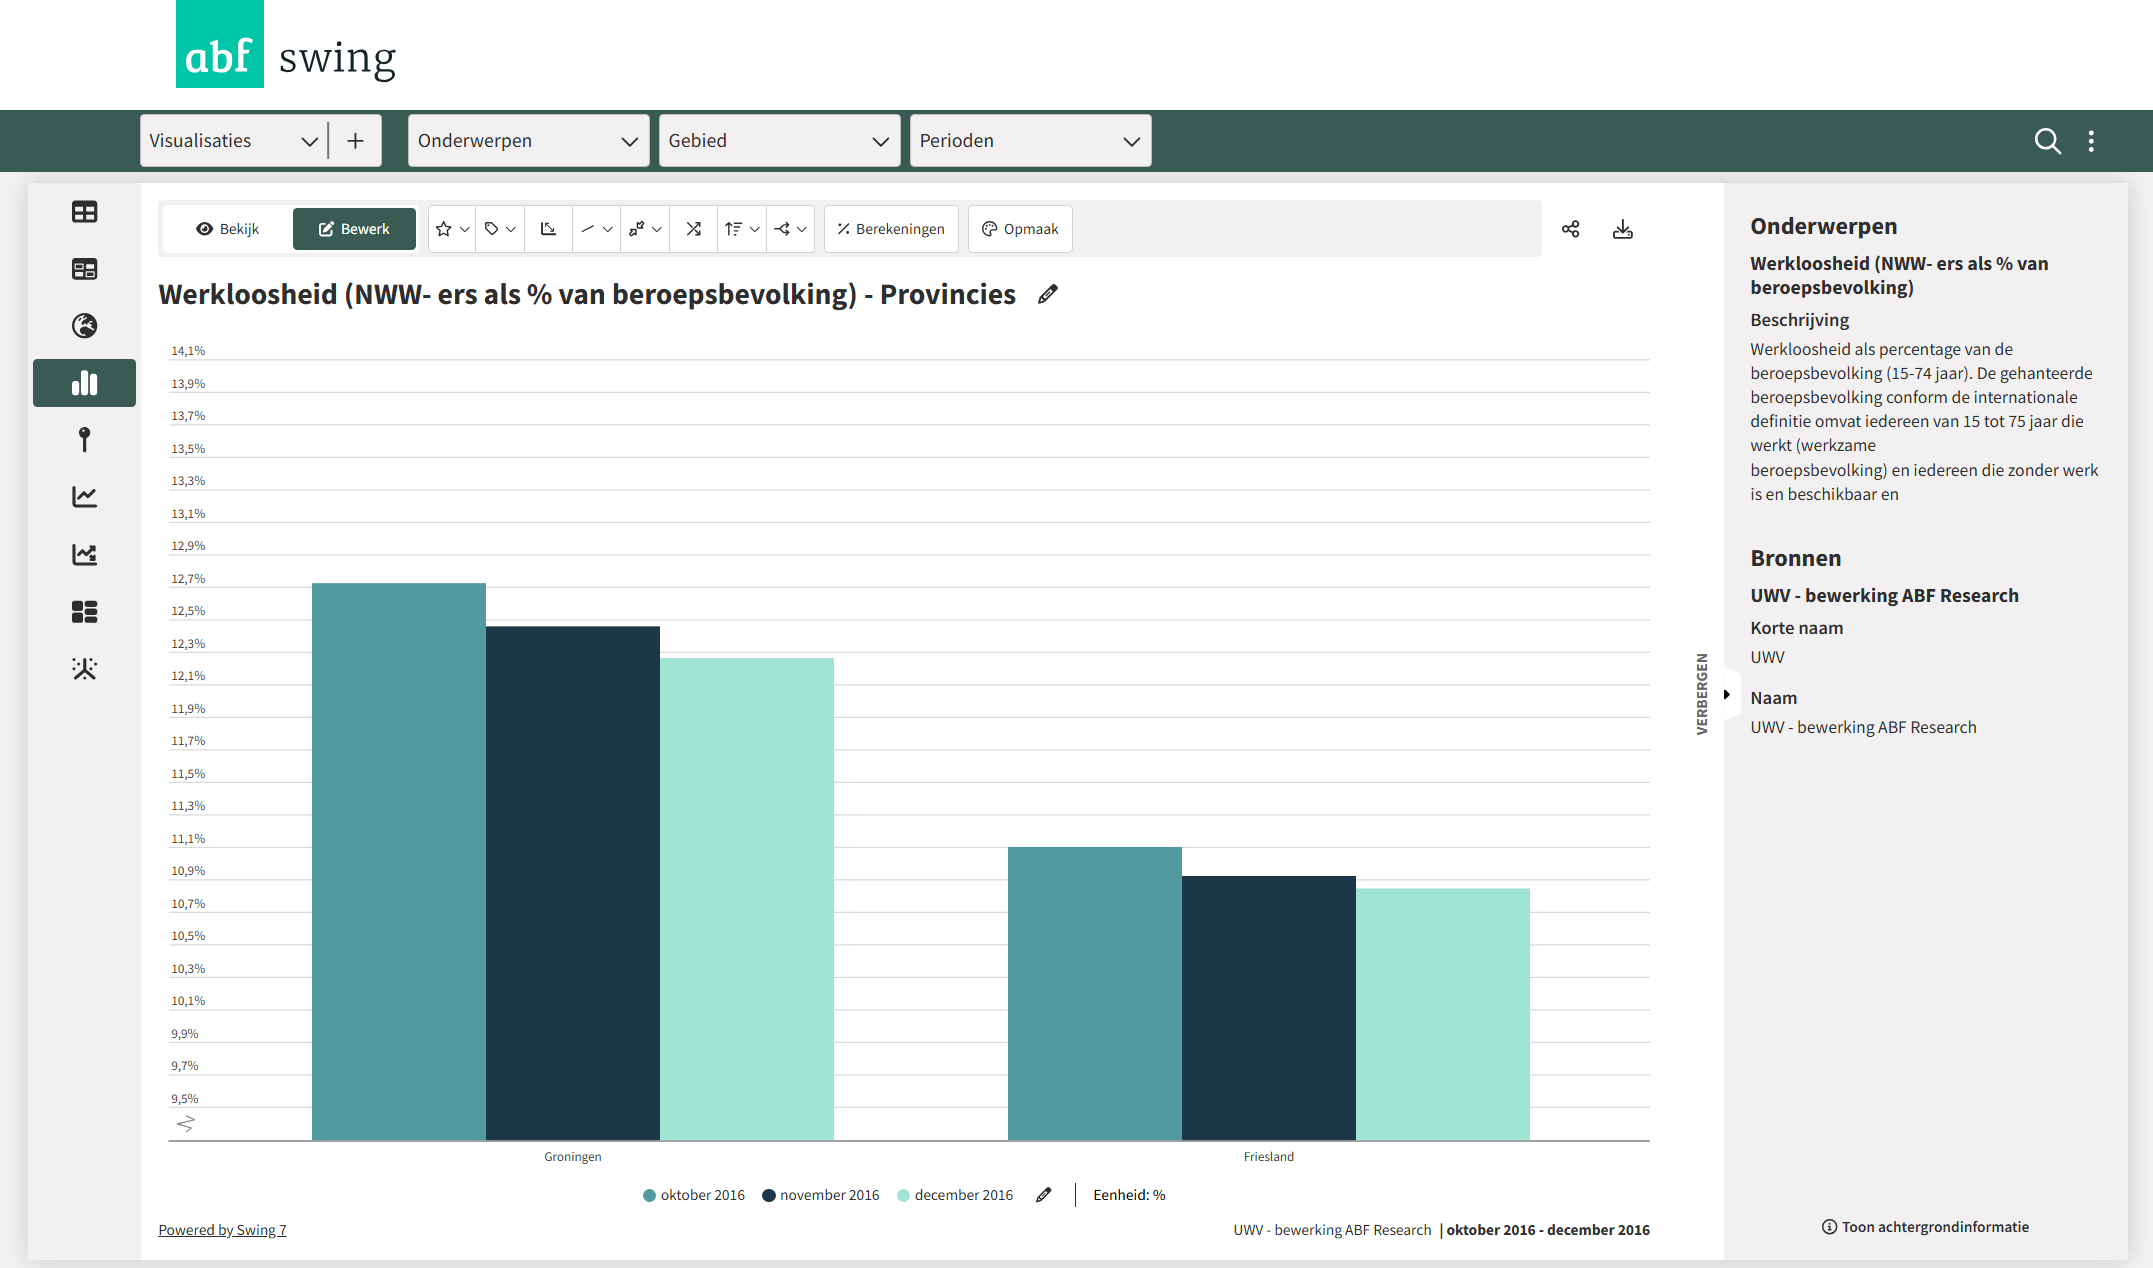Switch to Bewerk edit mode
This screenshot has height=1268, width=2153.
point(354,229)
